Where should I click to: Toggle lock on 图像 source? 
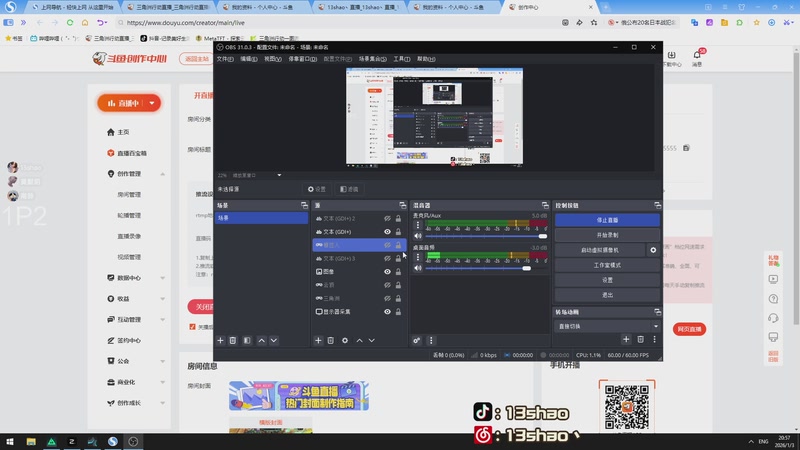point(398,271)
